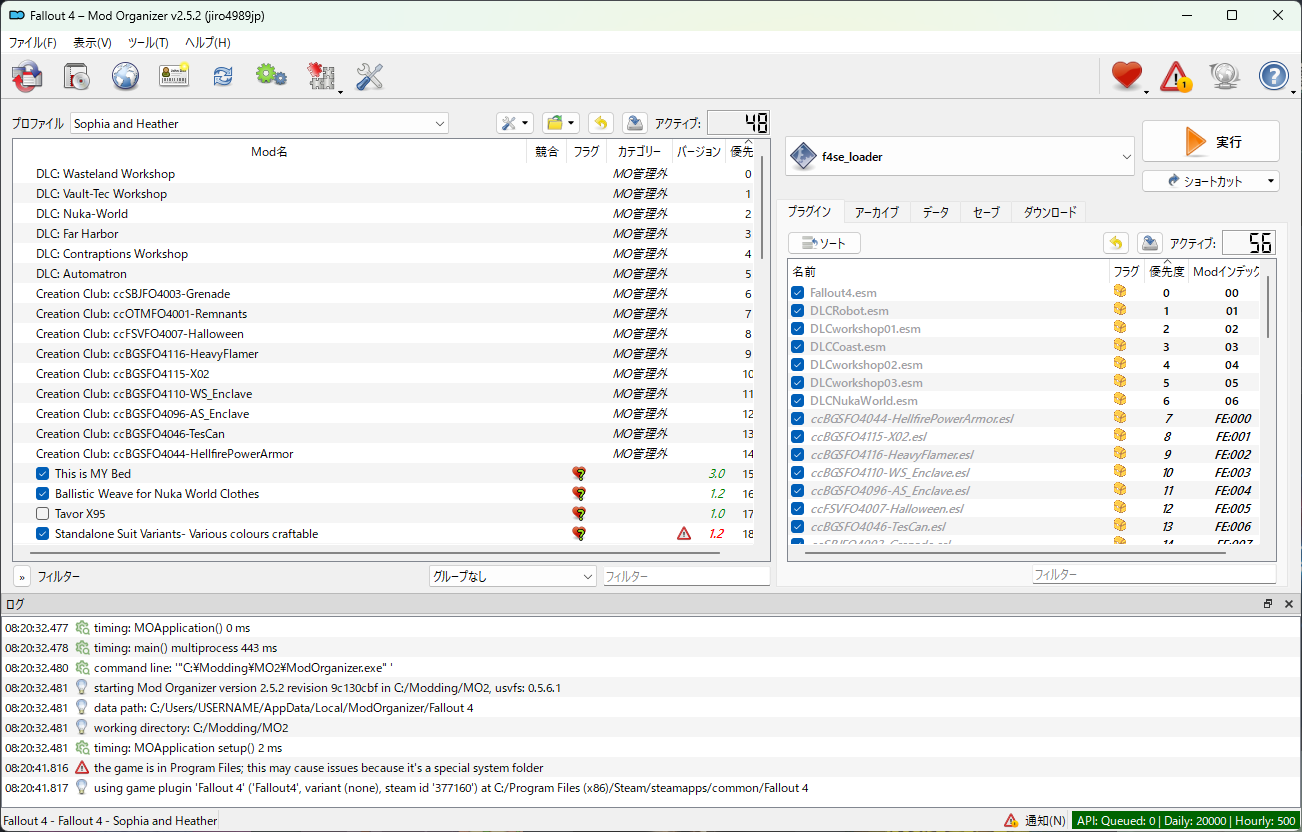Open the ショートカット dropdown button
This screenshot has width=1302, height=832.
pos(1211,181)
